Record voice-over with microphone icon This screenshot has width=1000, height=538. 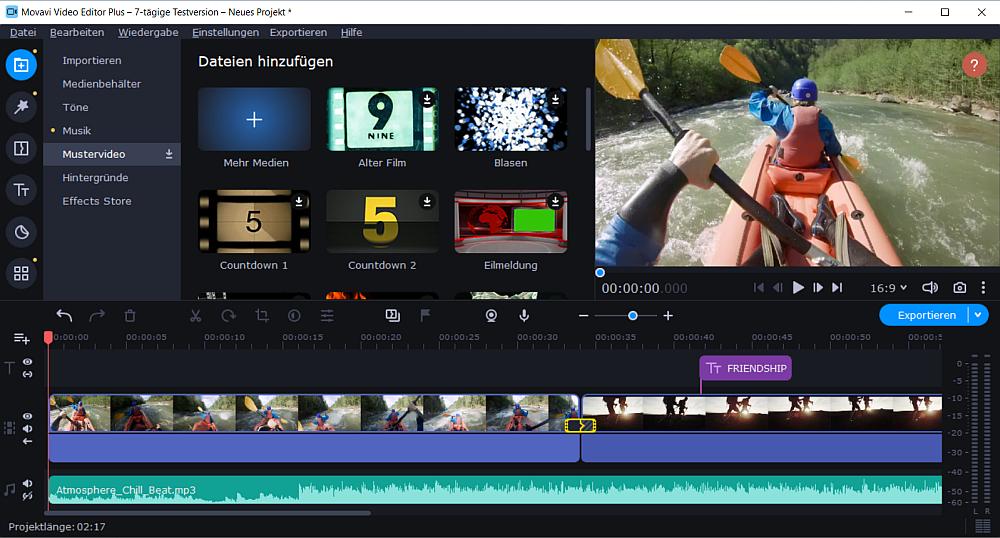point(524,316)
